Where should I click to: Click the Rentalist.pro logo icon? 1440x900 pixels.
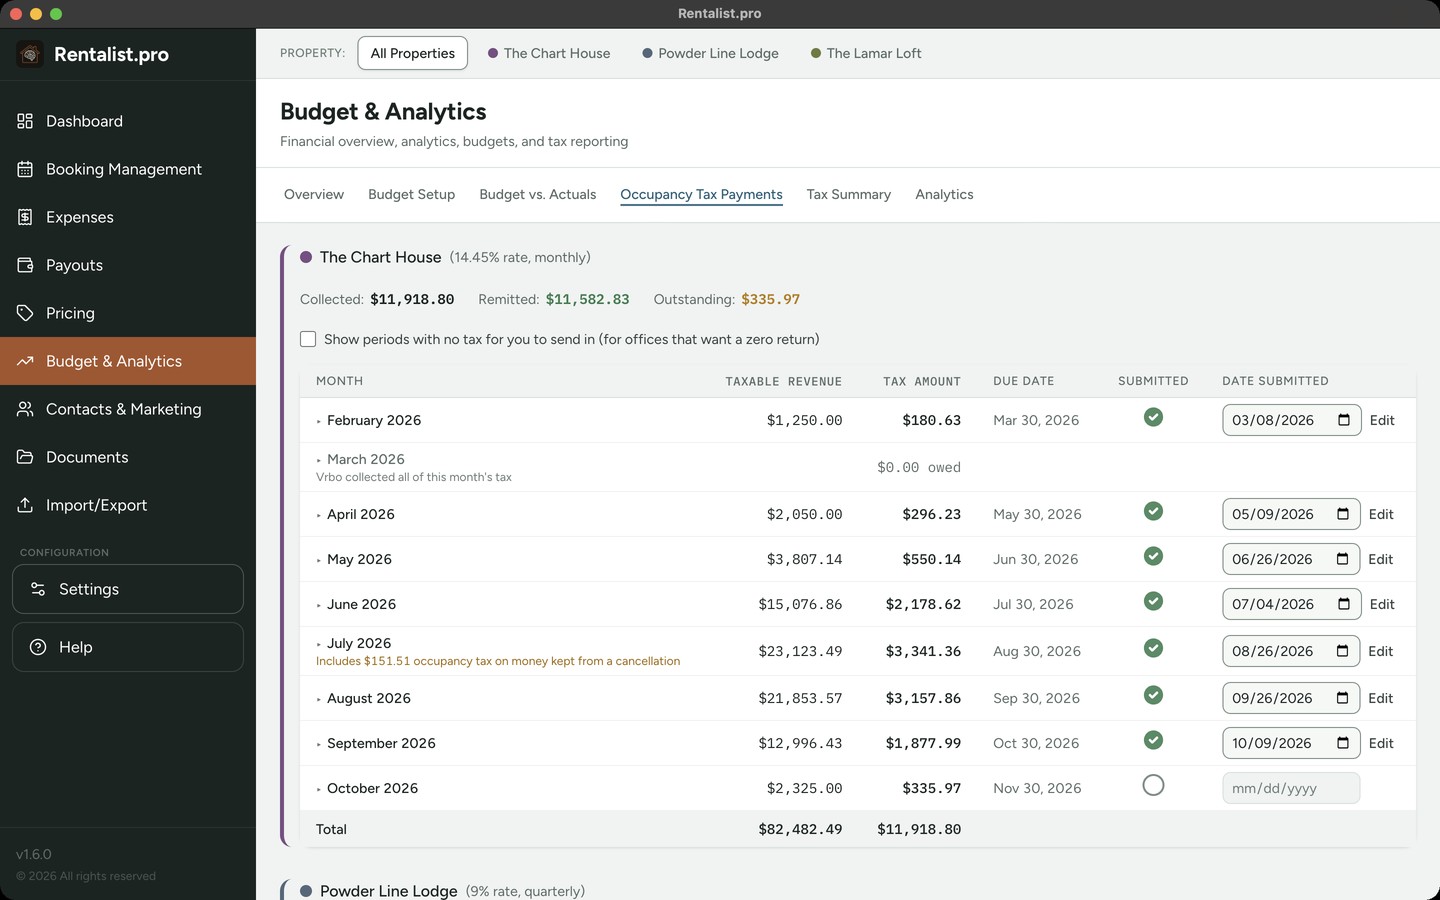coord(30,54)
